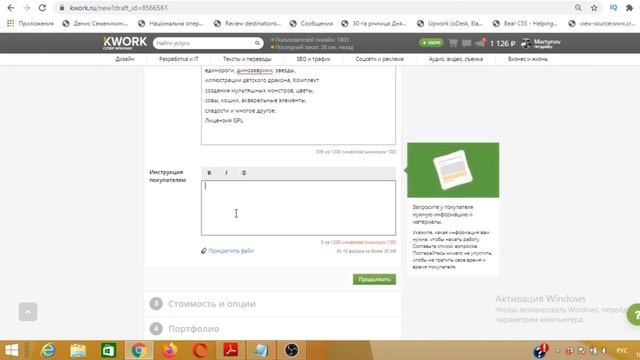Click the РУС language indicator
This screenshot has height=360, width=640.
pos(622,351)
